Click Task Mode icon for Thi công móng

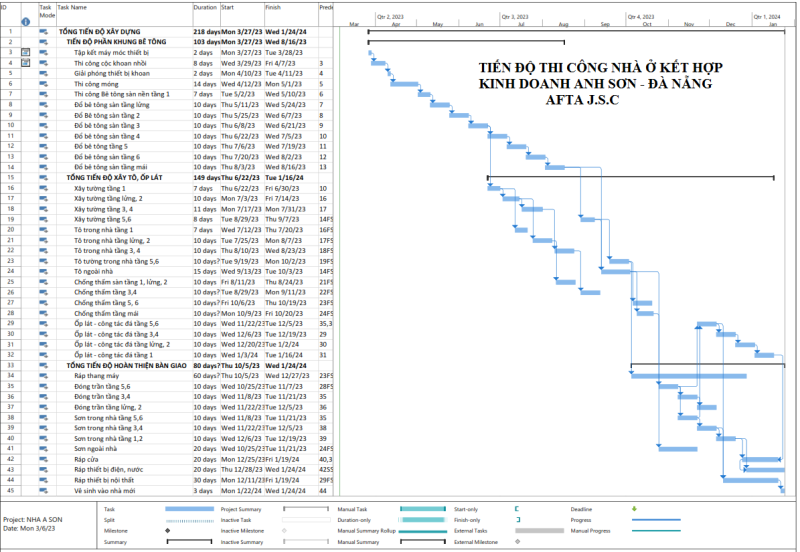coord(43,84)
